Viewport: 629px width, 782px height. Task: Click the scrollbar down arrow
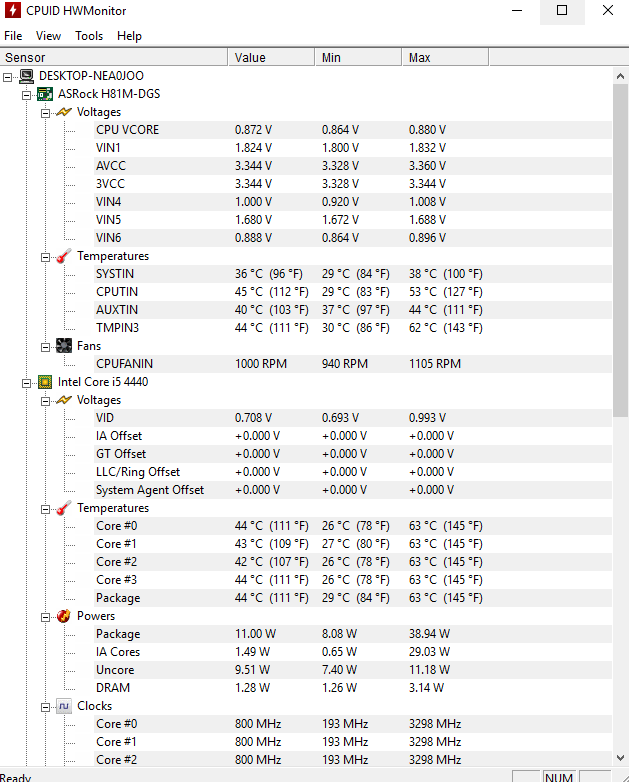tap(620, 758)
